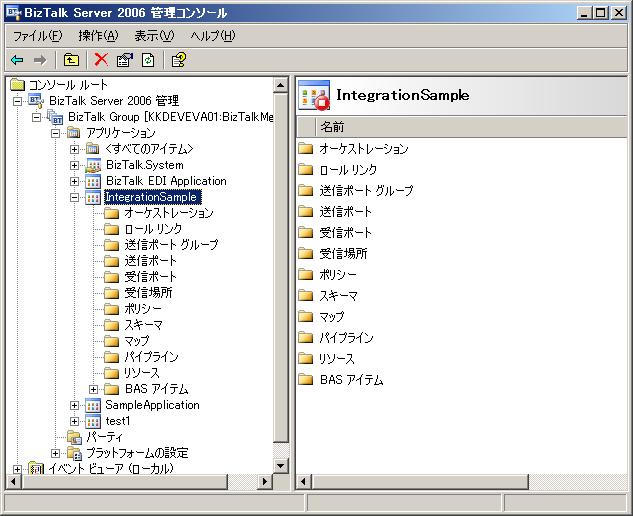
Task: Click the パイプライン folder icon in right pane
Action: [x=306, y=338]
